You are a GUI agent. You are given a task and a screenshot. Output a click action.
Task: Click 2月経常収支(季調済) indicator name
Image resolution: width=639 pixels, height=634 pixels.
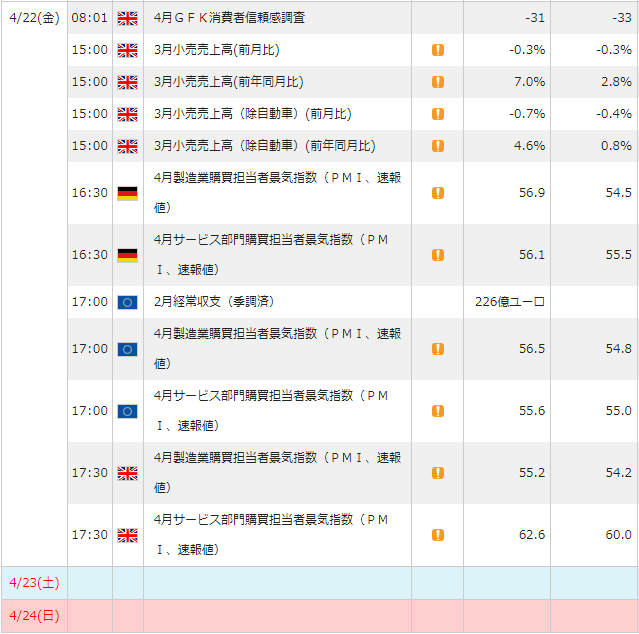tap(214, 302)
